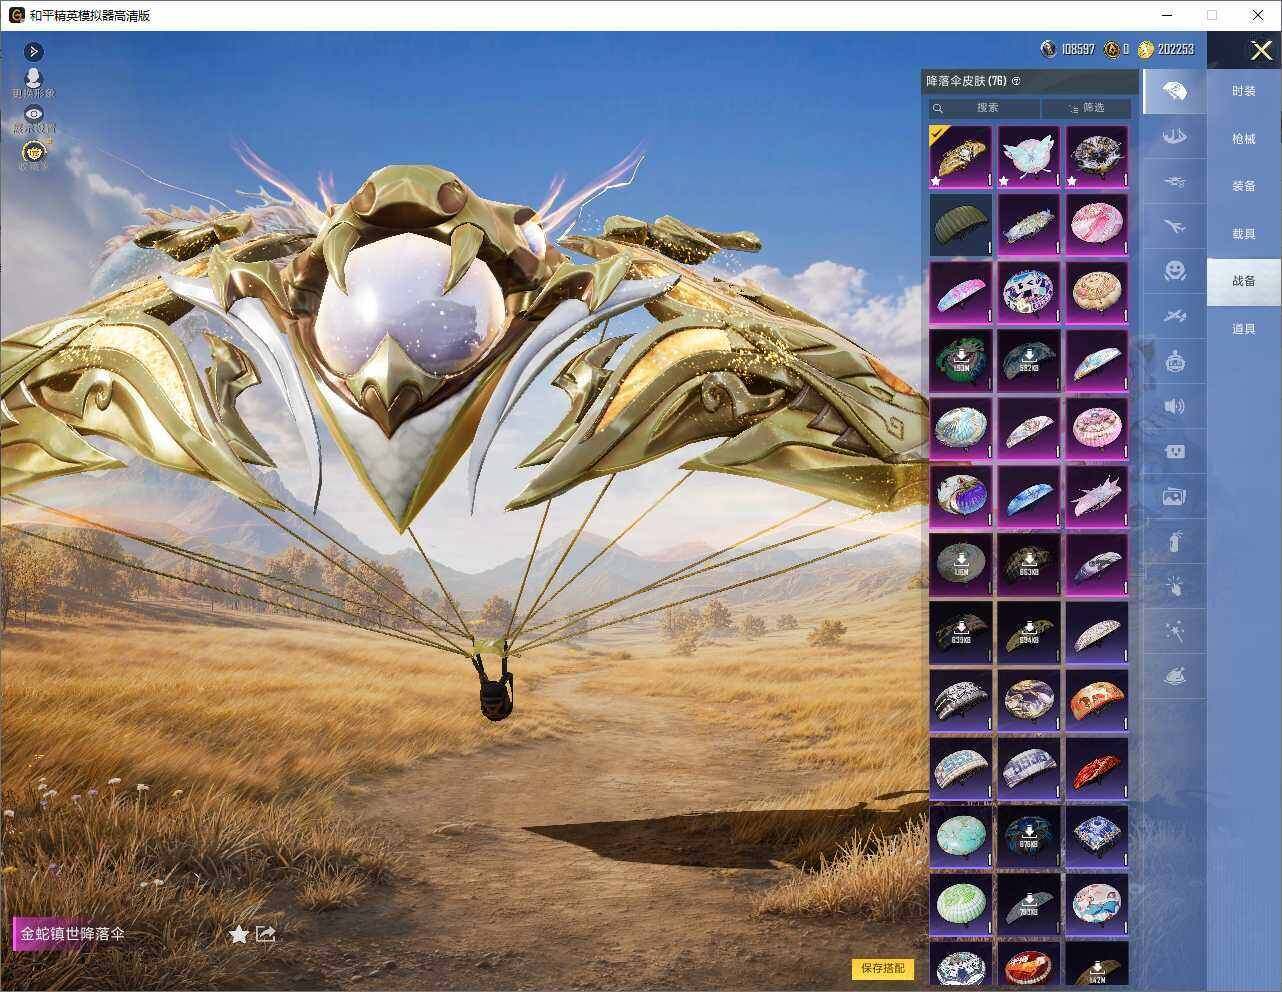Open the picture background category icon
Viewport: 1282px width, 992px height.
[x=1174, y=496]
